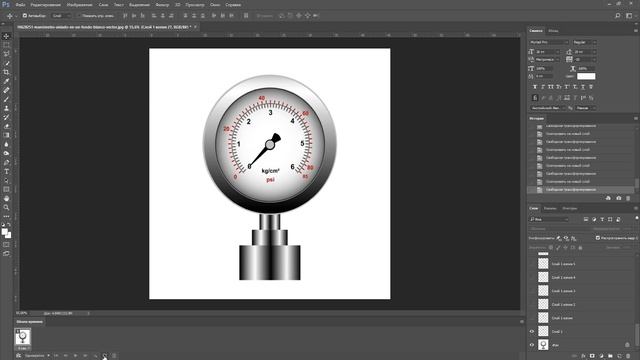Click the text color swatch in Character panel
The height and width of the screenshot is (360, 640).
586,76
